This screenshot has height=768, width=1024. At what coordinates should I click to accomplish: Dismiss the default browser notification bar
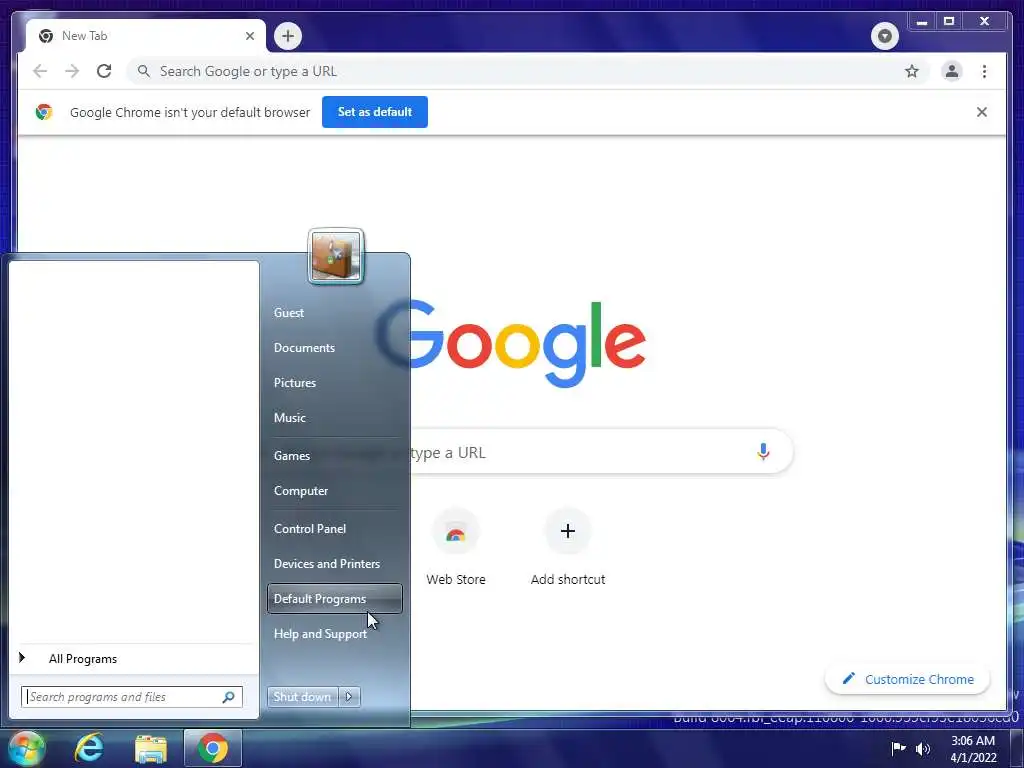[x=982, y=112]
